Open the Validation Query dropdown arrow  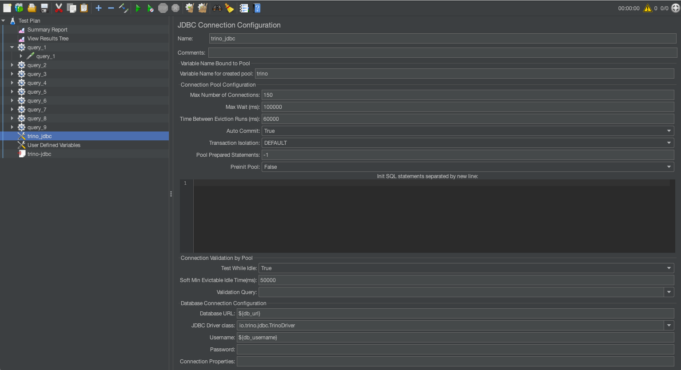[669, 292]
